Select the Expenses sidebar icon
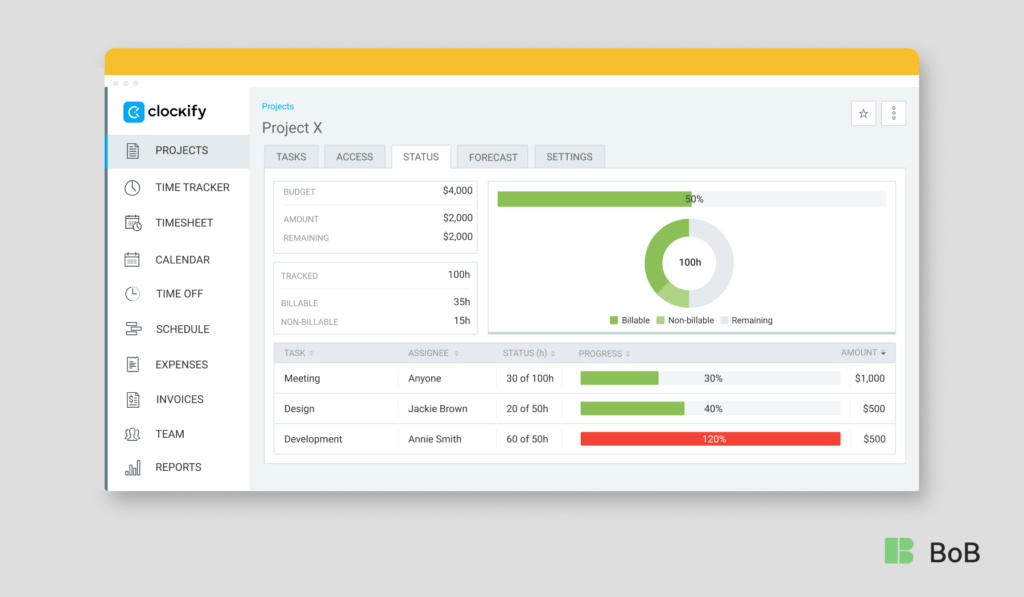The image size is (1024, 597). 131,364
